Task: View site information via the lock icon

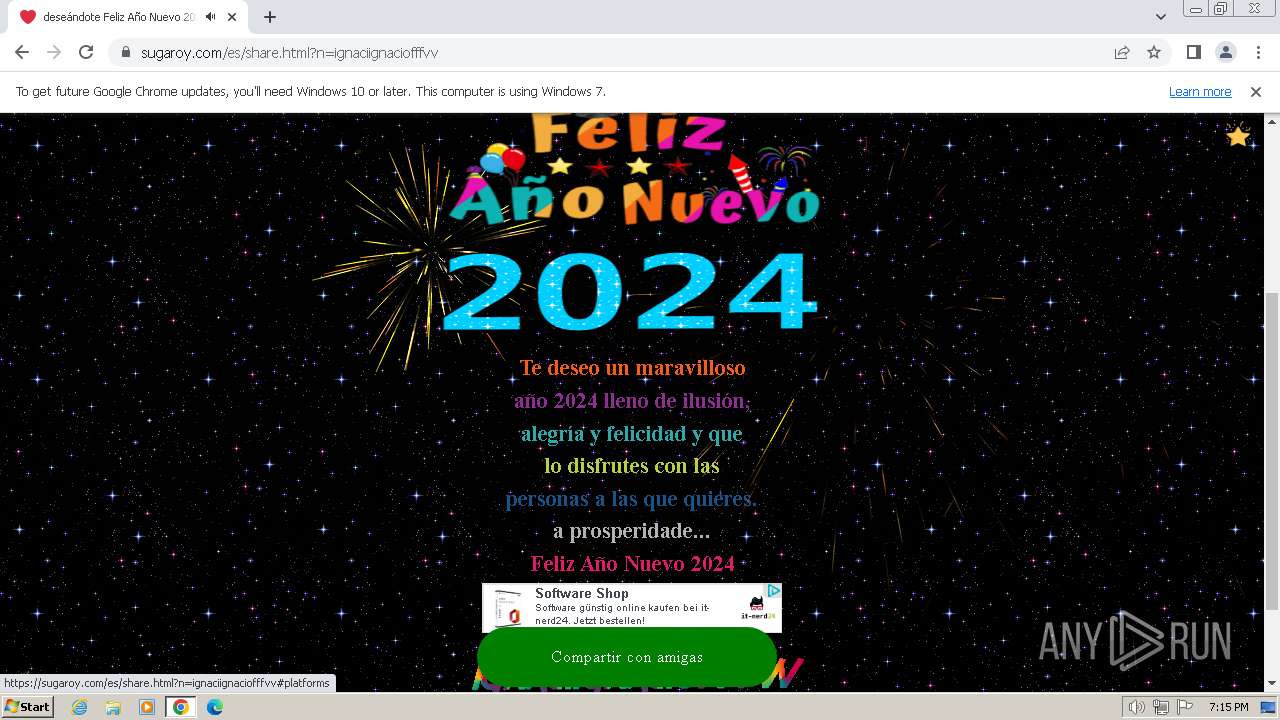Action: tap(126, 52)
